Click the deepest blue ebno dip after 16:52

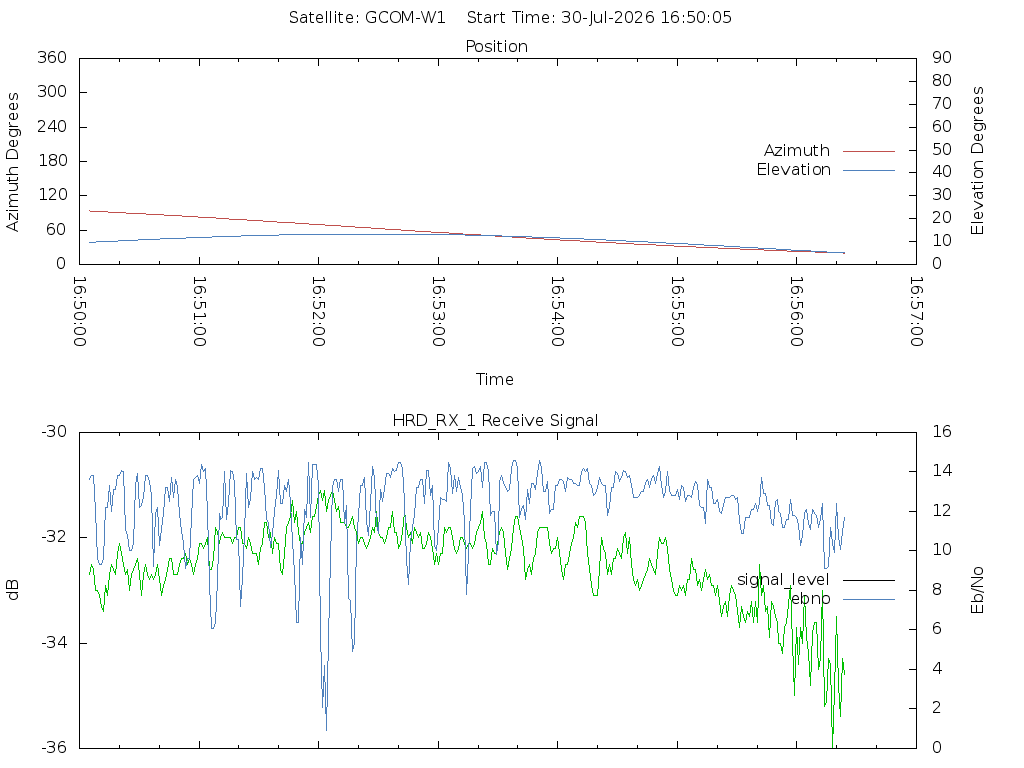(326, 729)
